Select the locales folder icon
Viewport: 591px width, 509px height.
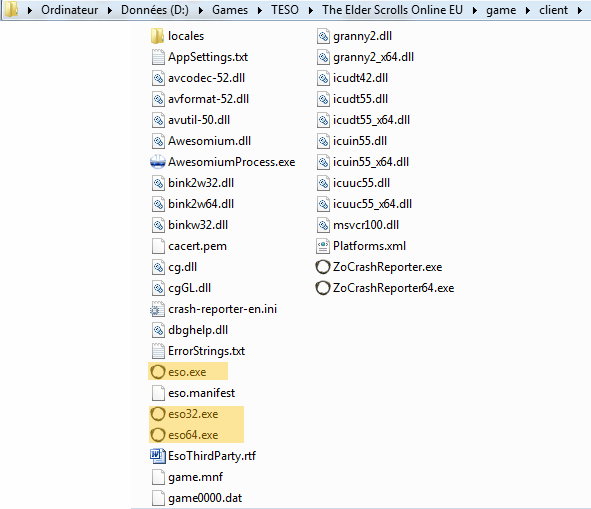[x=157, y=36]
